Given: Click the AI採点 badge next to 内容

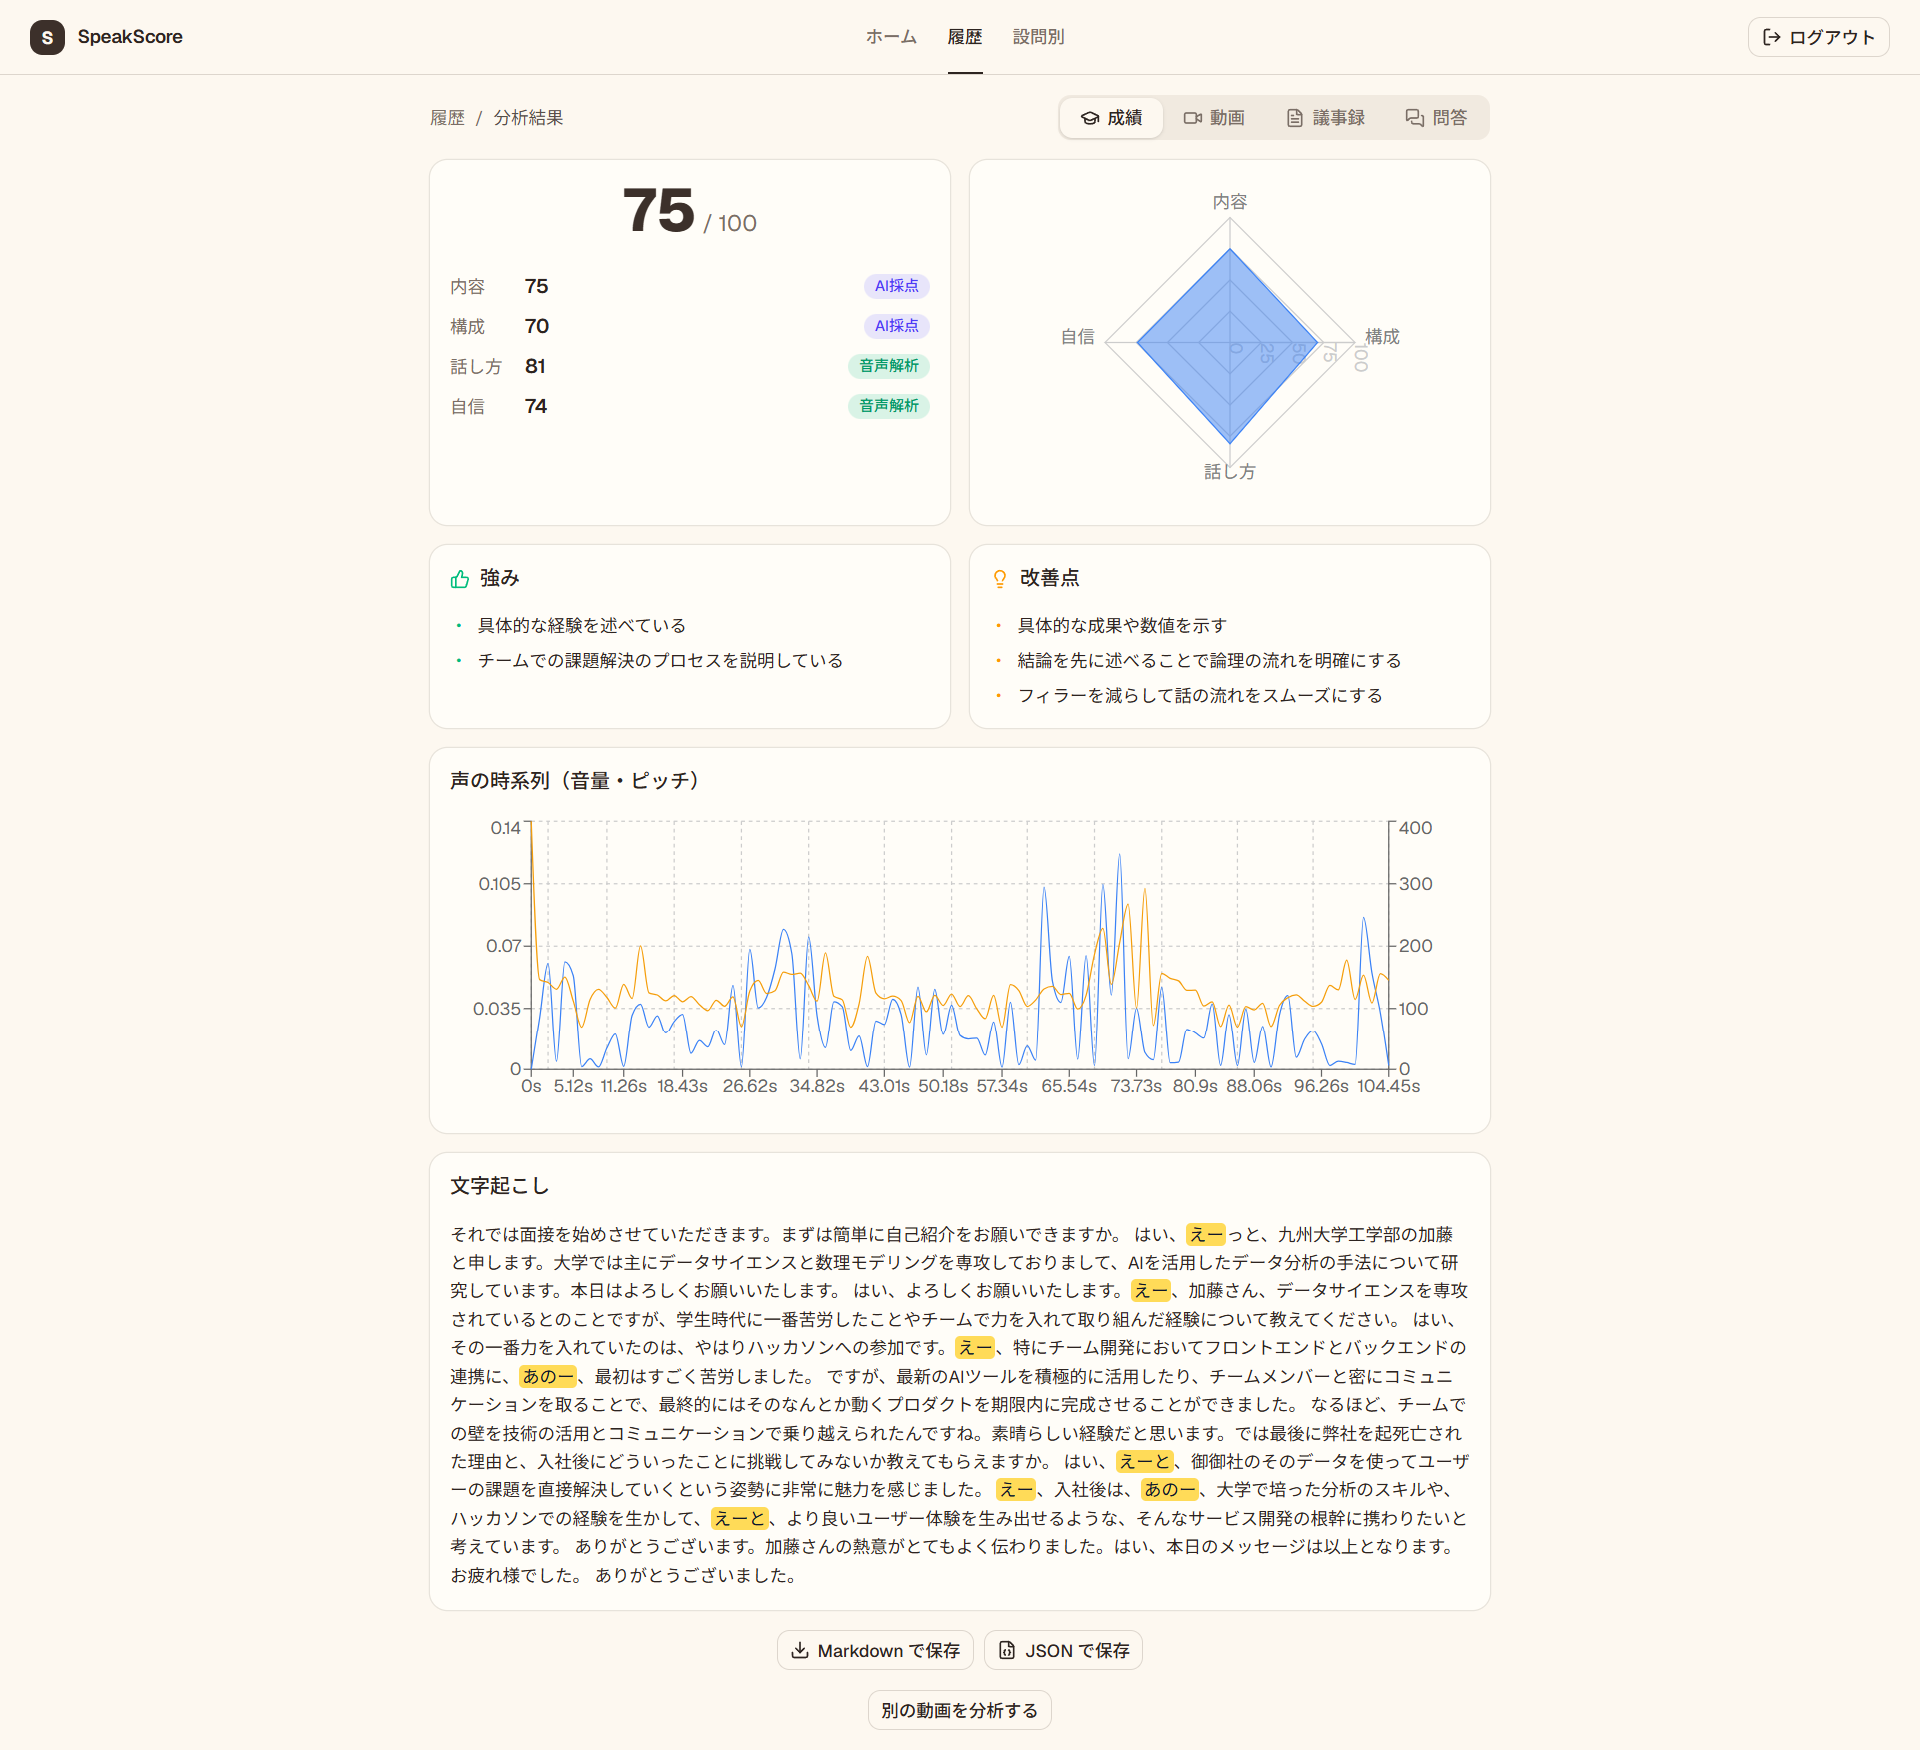Looking at the screenshot, I should pos(897,286).
